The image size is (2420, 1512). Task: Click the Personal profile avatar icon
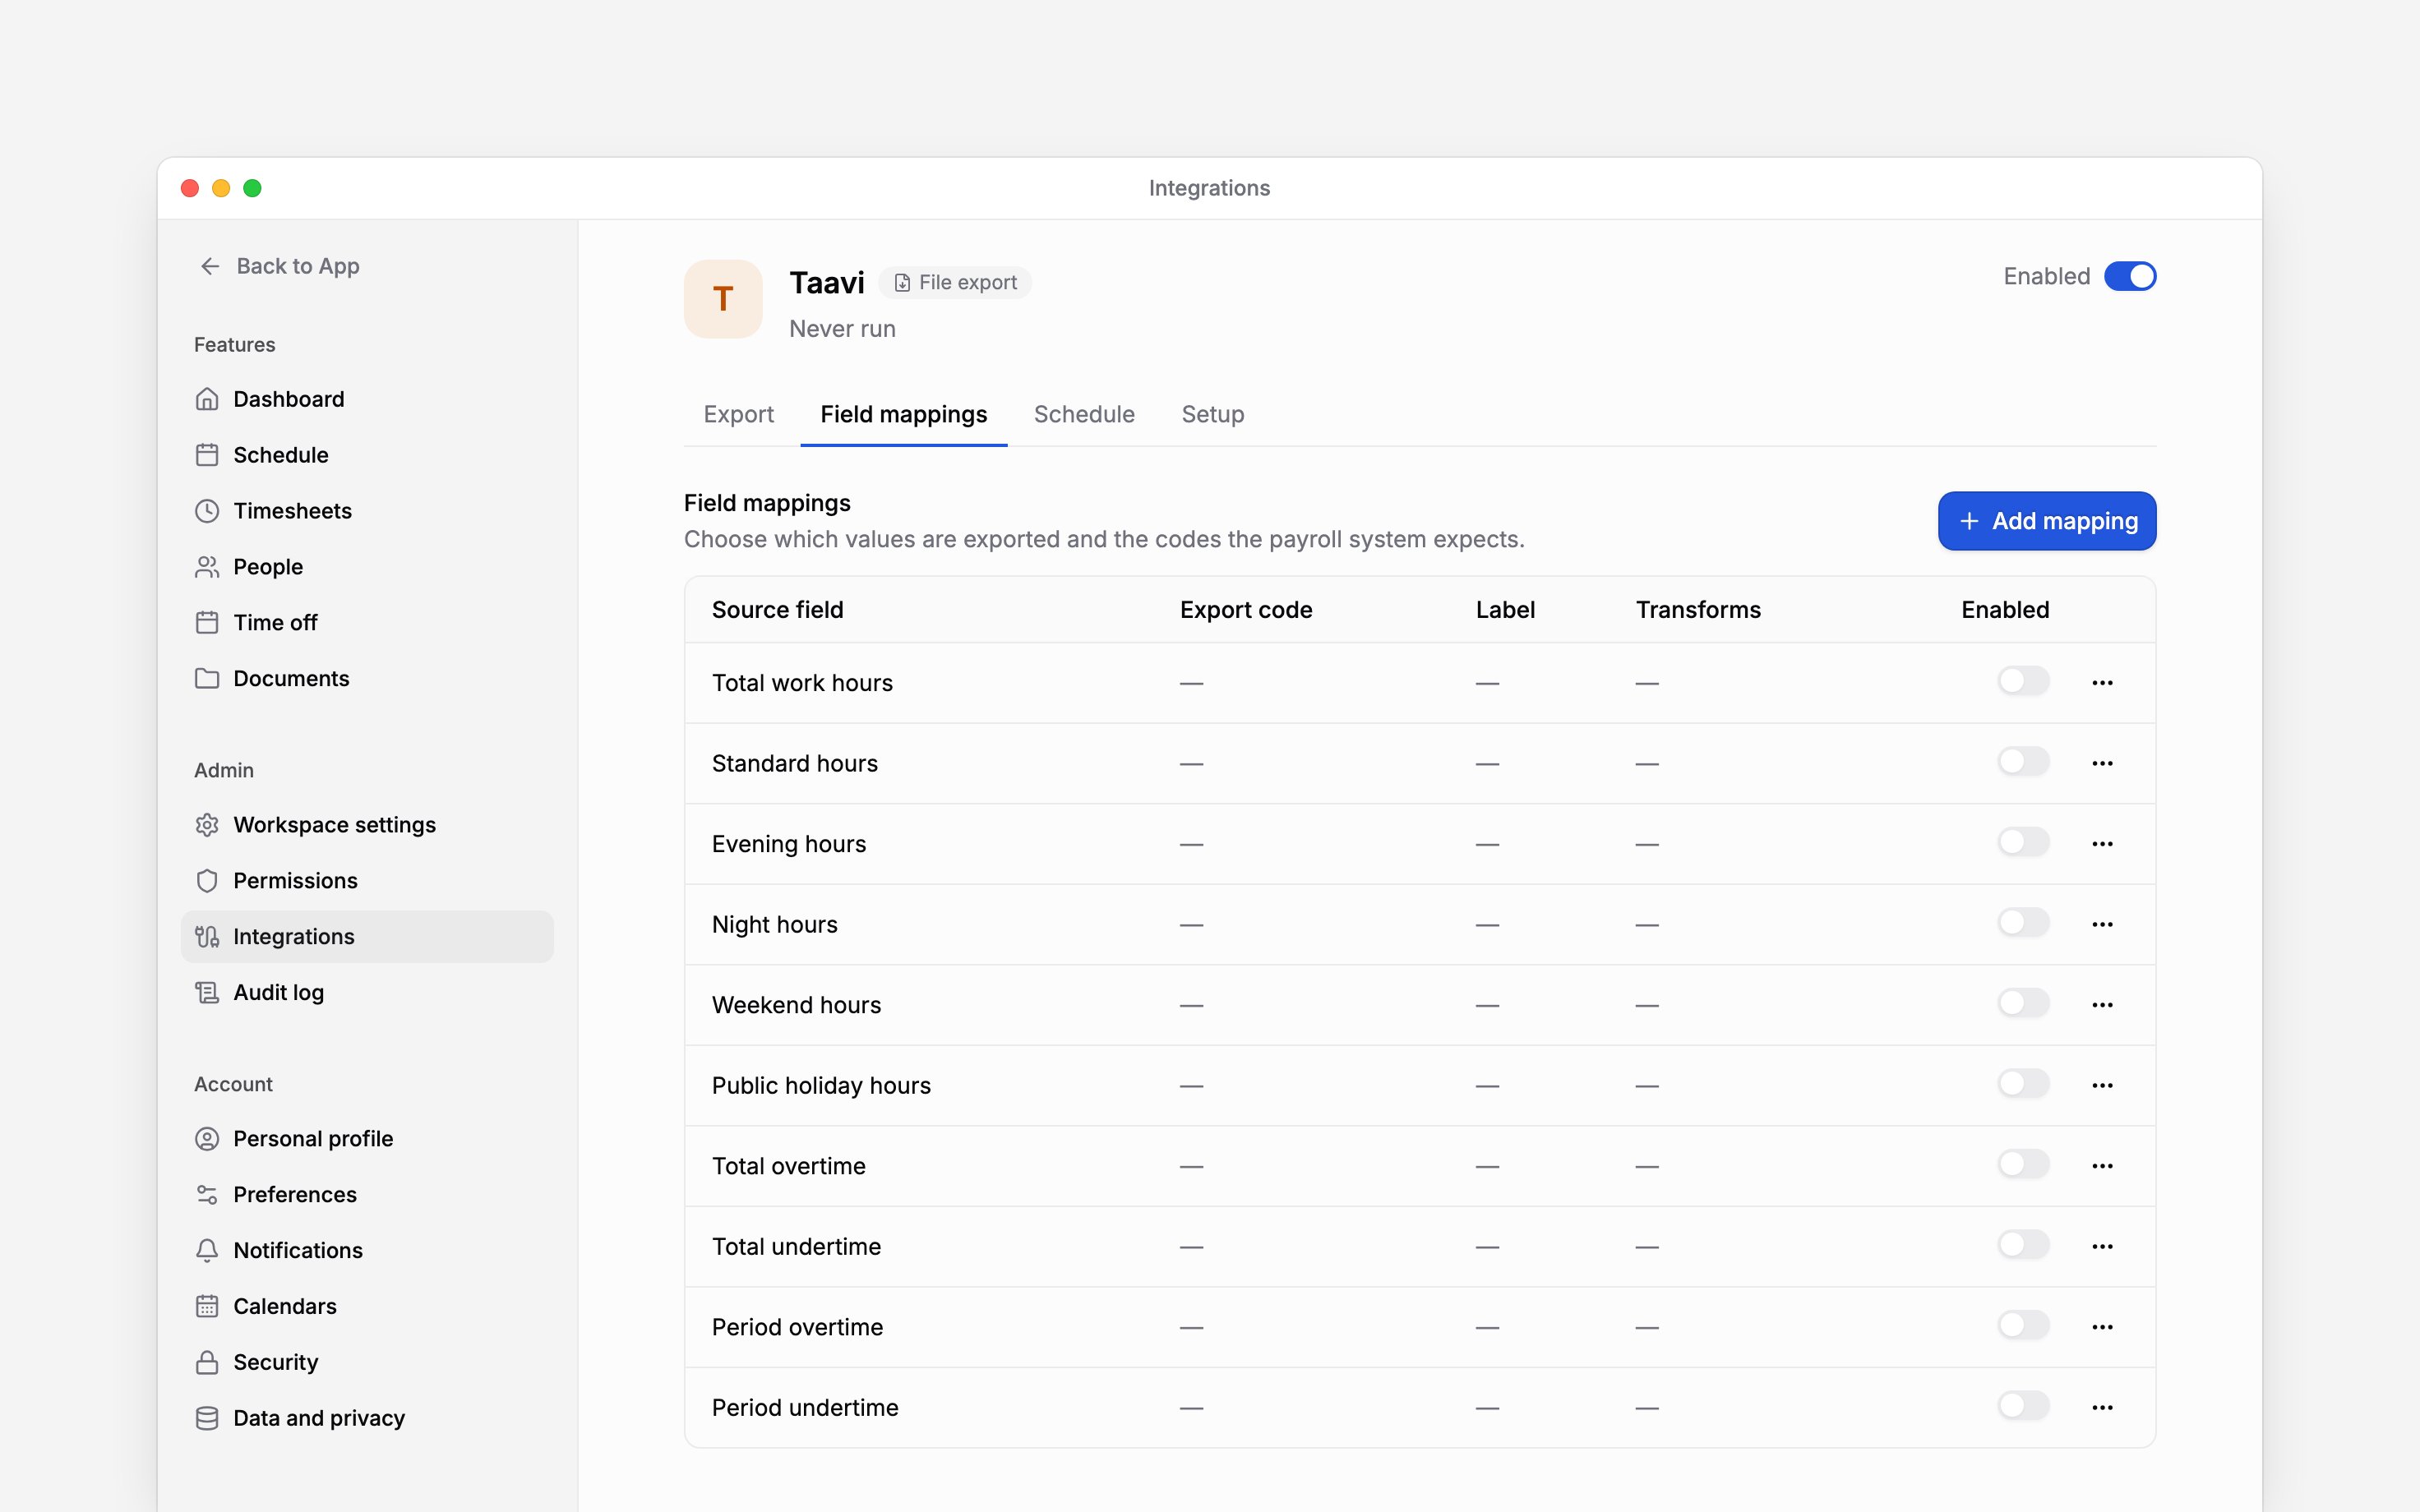[x=207, y=1139]
